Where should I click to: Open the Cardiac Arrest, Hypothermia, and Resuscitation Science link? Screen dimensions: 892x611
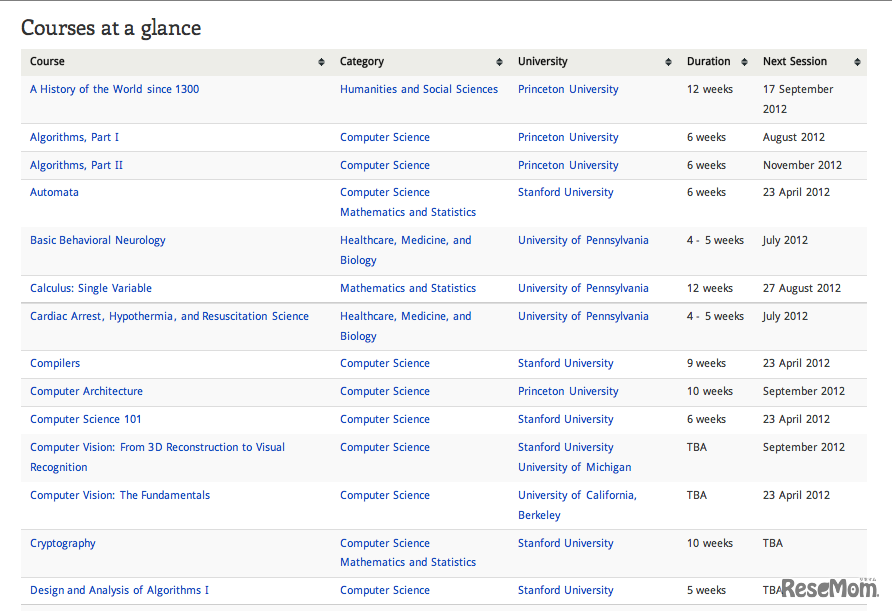click(169, 316)
